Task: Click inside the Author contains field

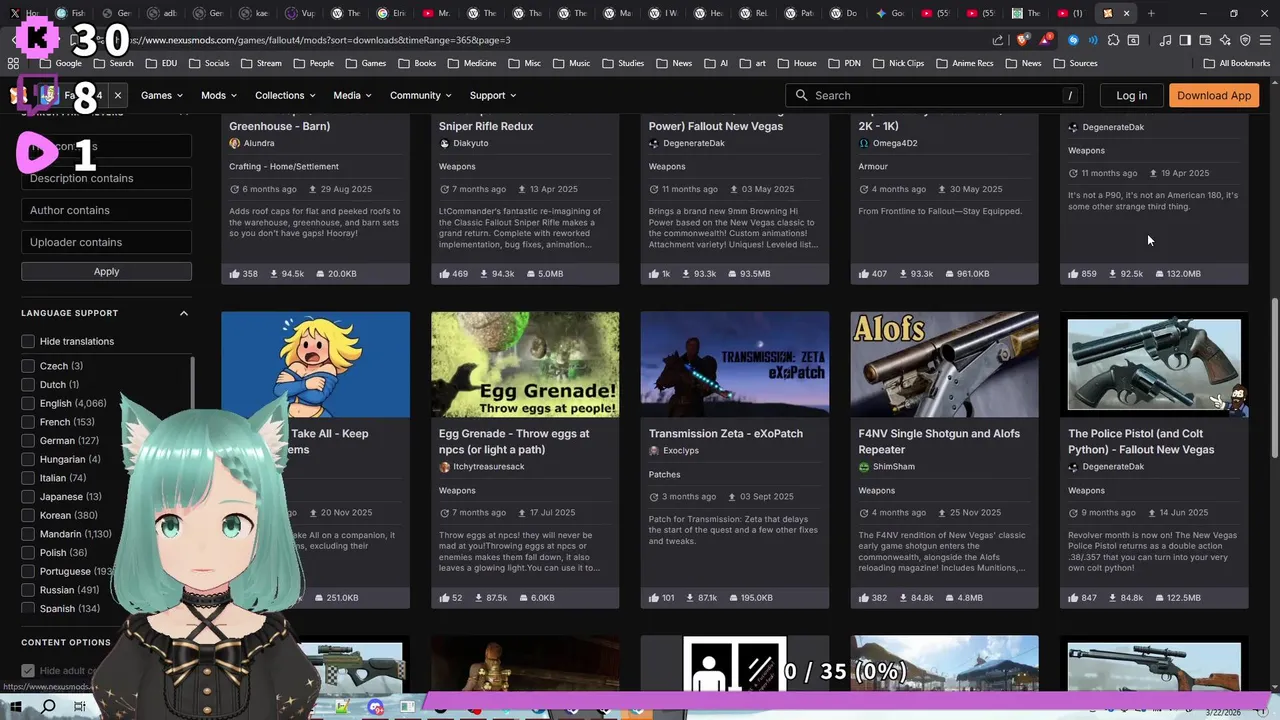Action: tap(106, 210)
